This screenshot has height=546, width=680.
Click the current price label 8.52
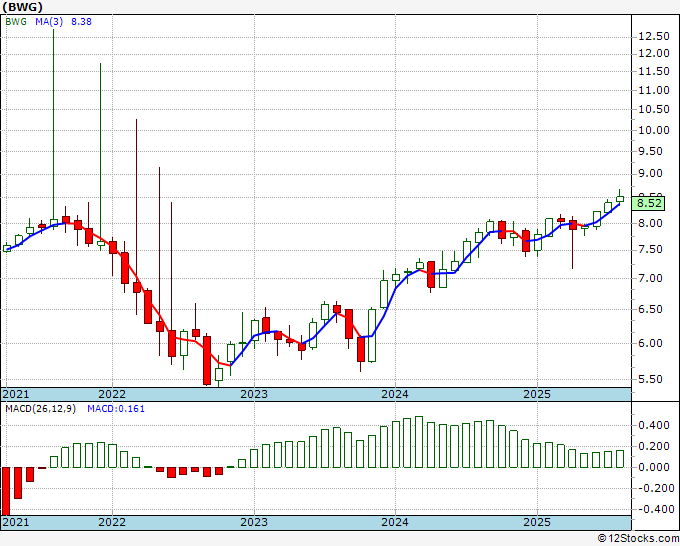(648, 203)
